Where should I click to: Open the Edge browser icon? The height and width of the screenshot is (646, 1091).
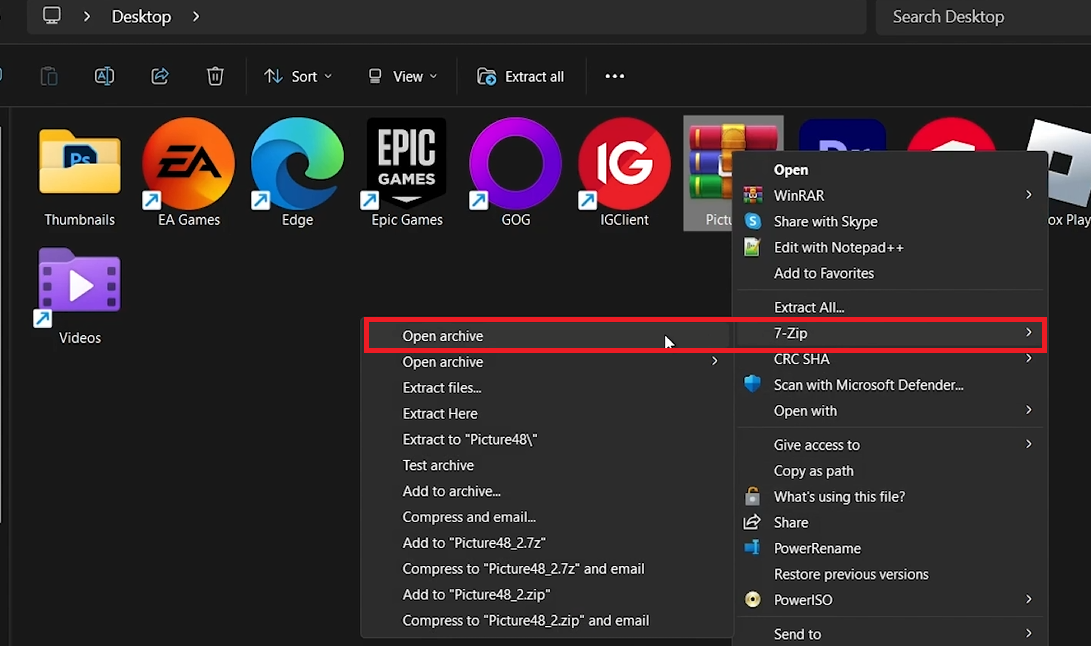pyautogui.click(x=295, y=163)
